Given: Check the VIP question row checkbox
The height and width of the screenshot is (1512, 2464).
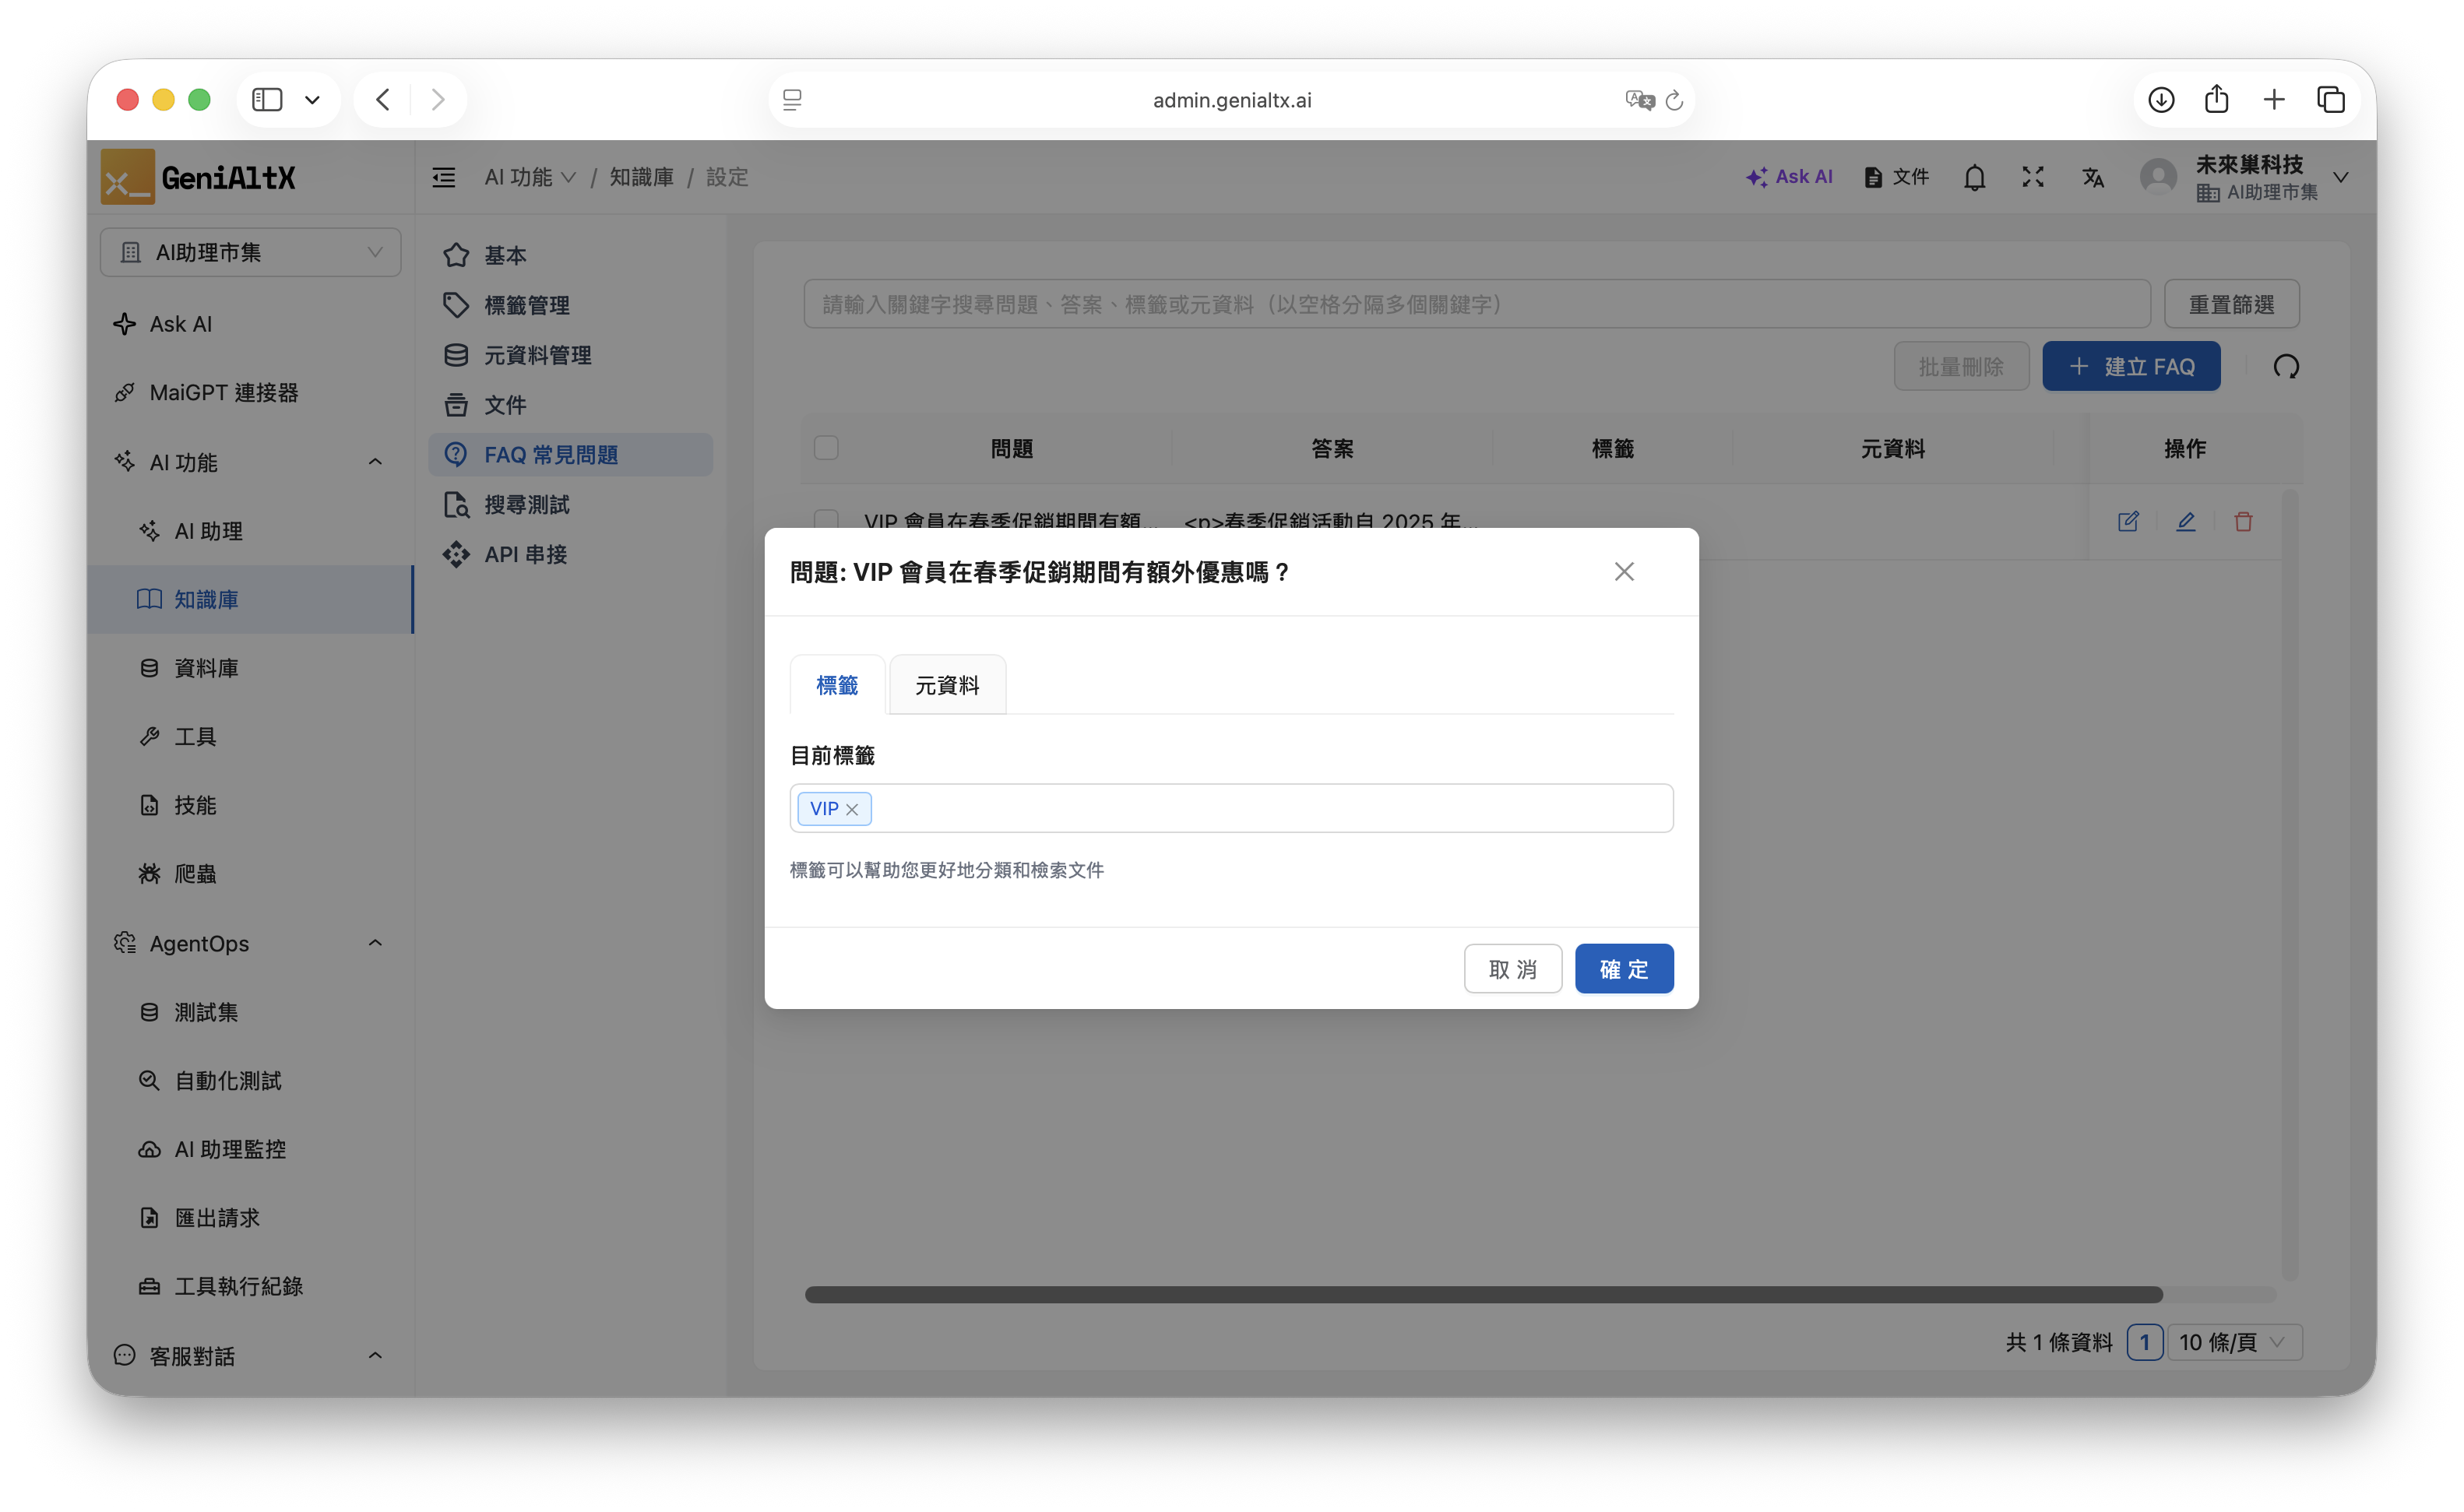Looking at the screenshot, I should point(826,519).
